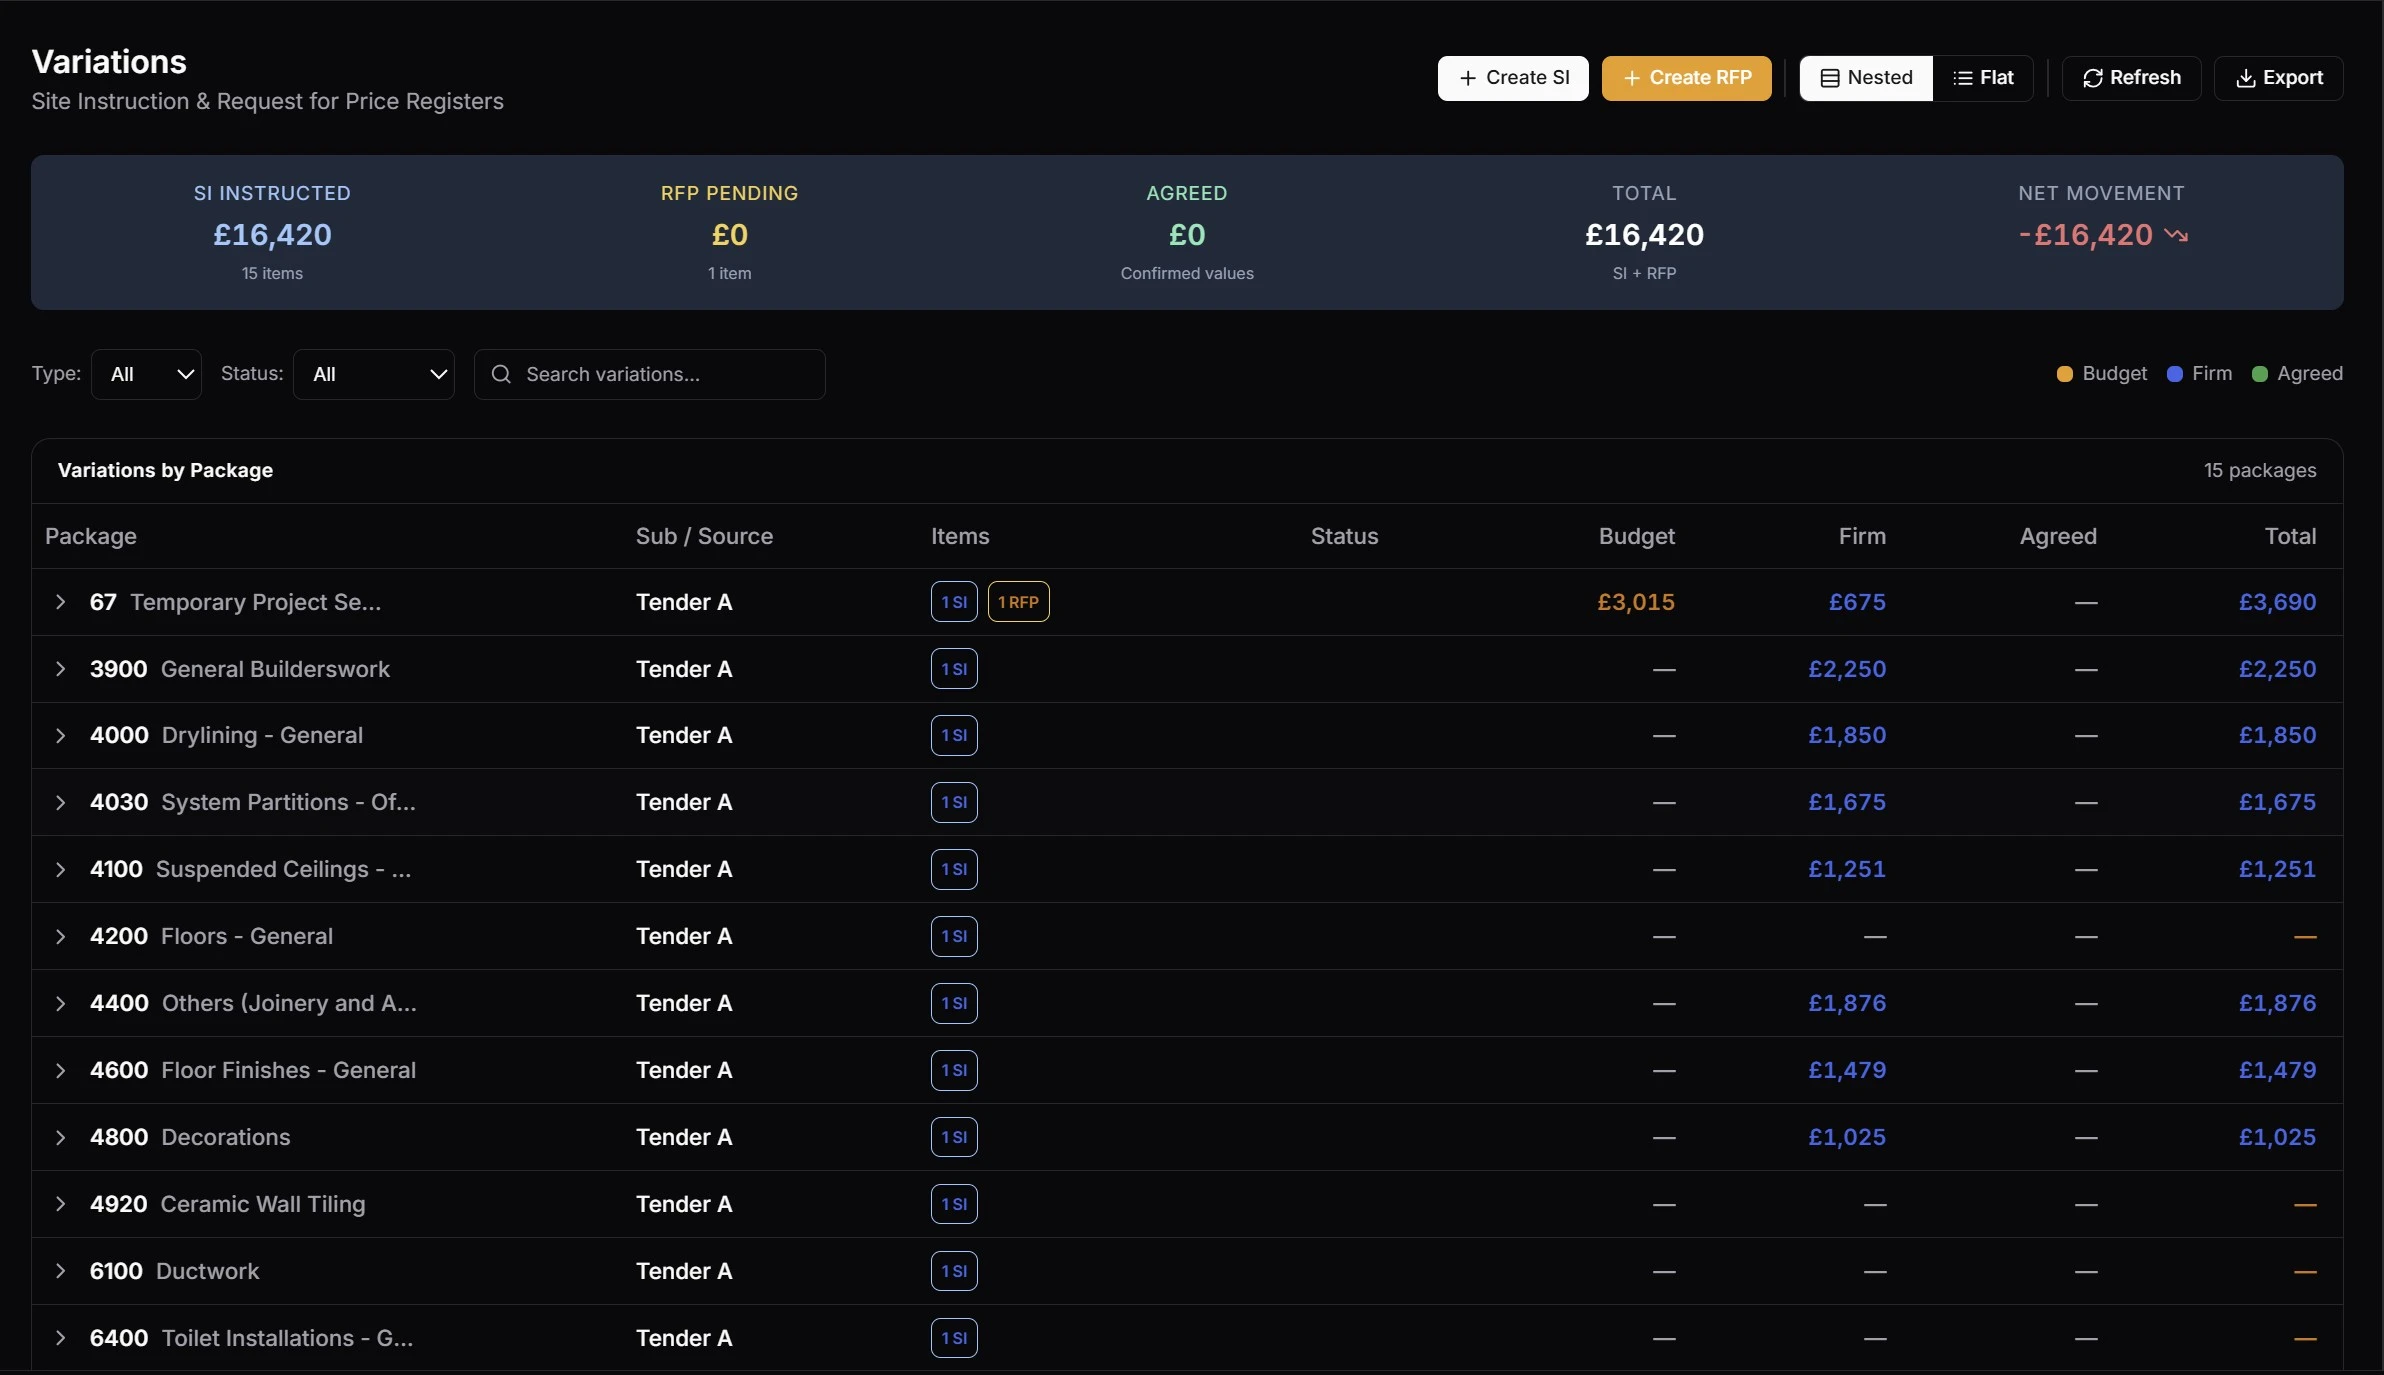Switch to Nested view
Image resolution: width=2384 pixels, height=1375 pixels.
point(1866,78)
